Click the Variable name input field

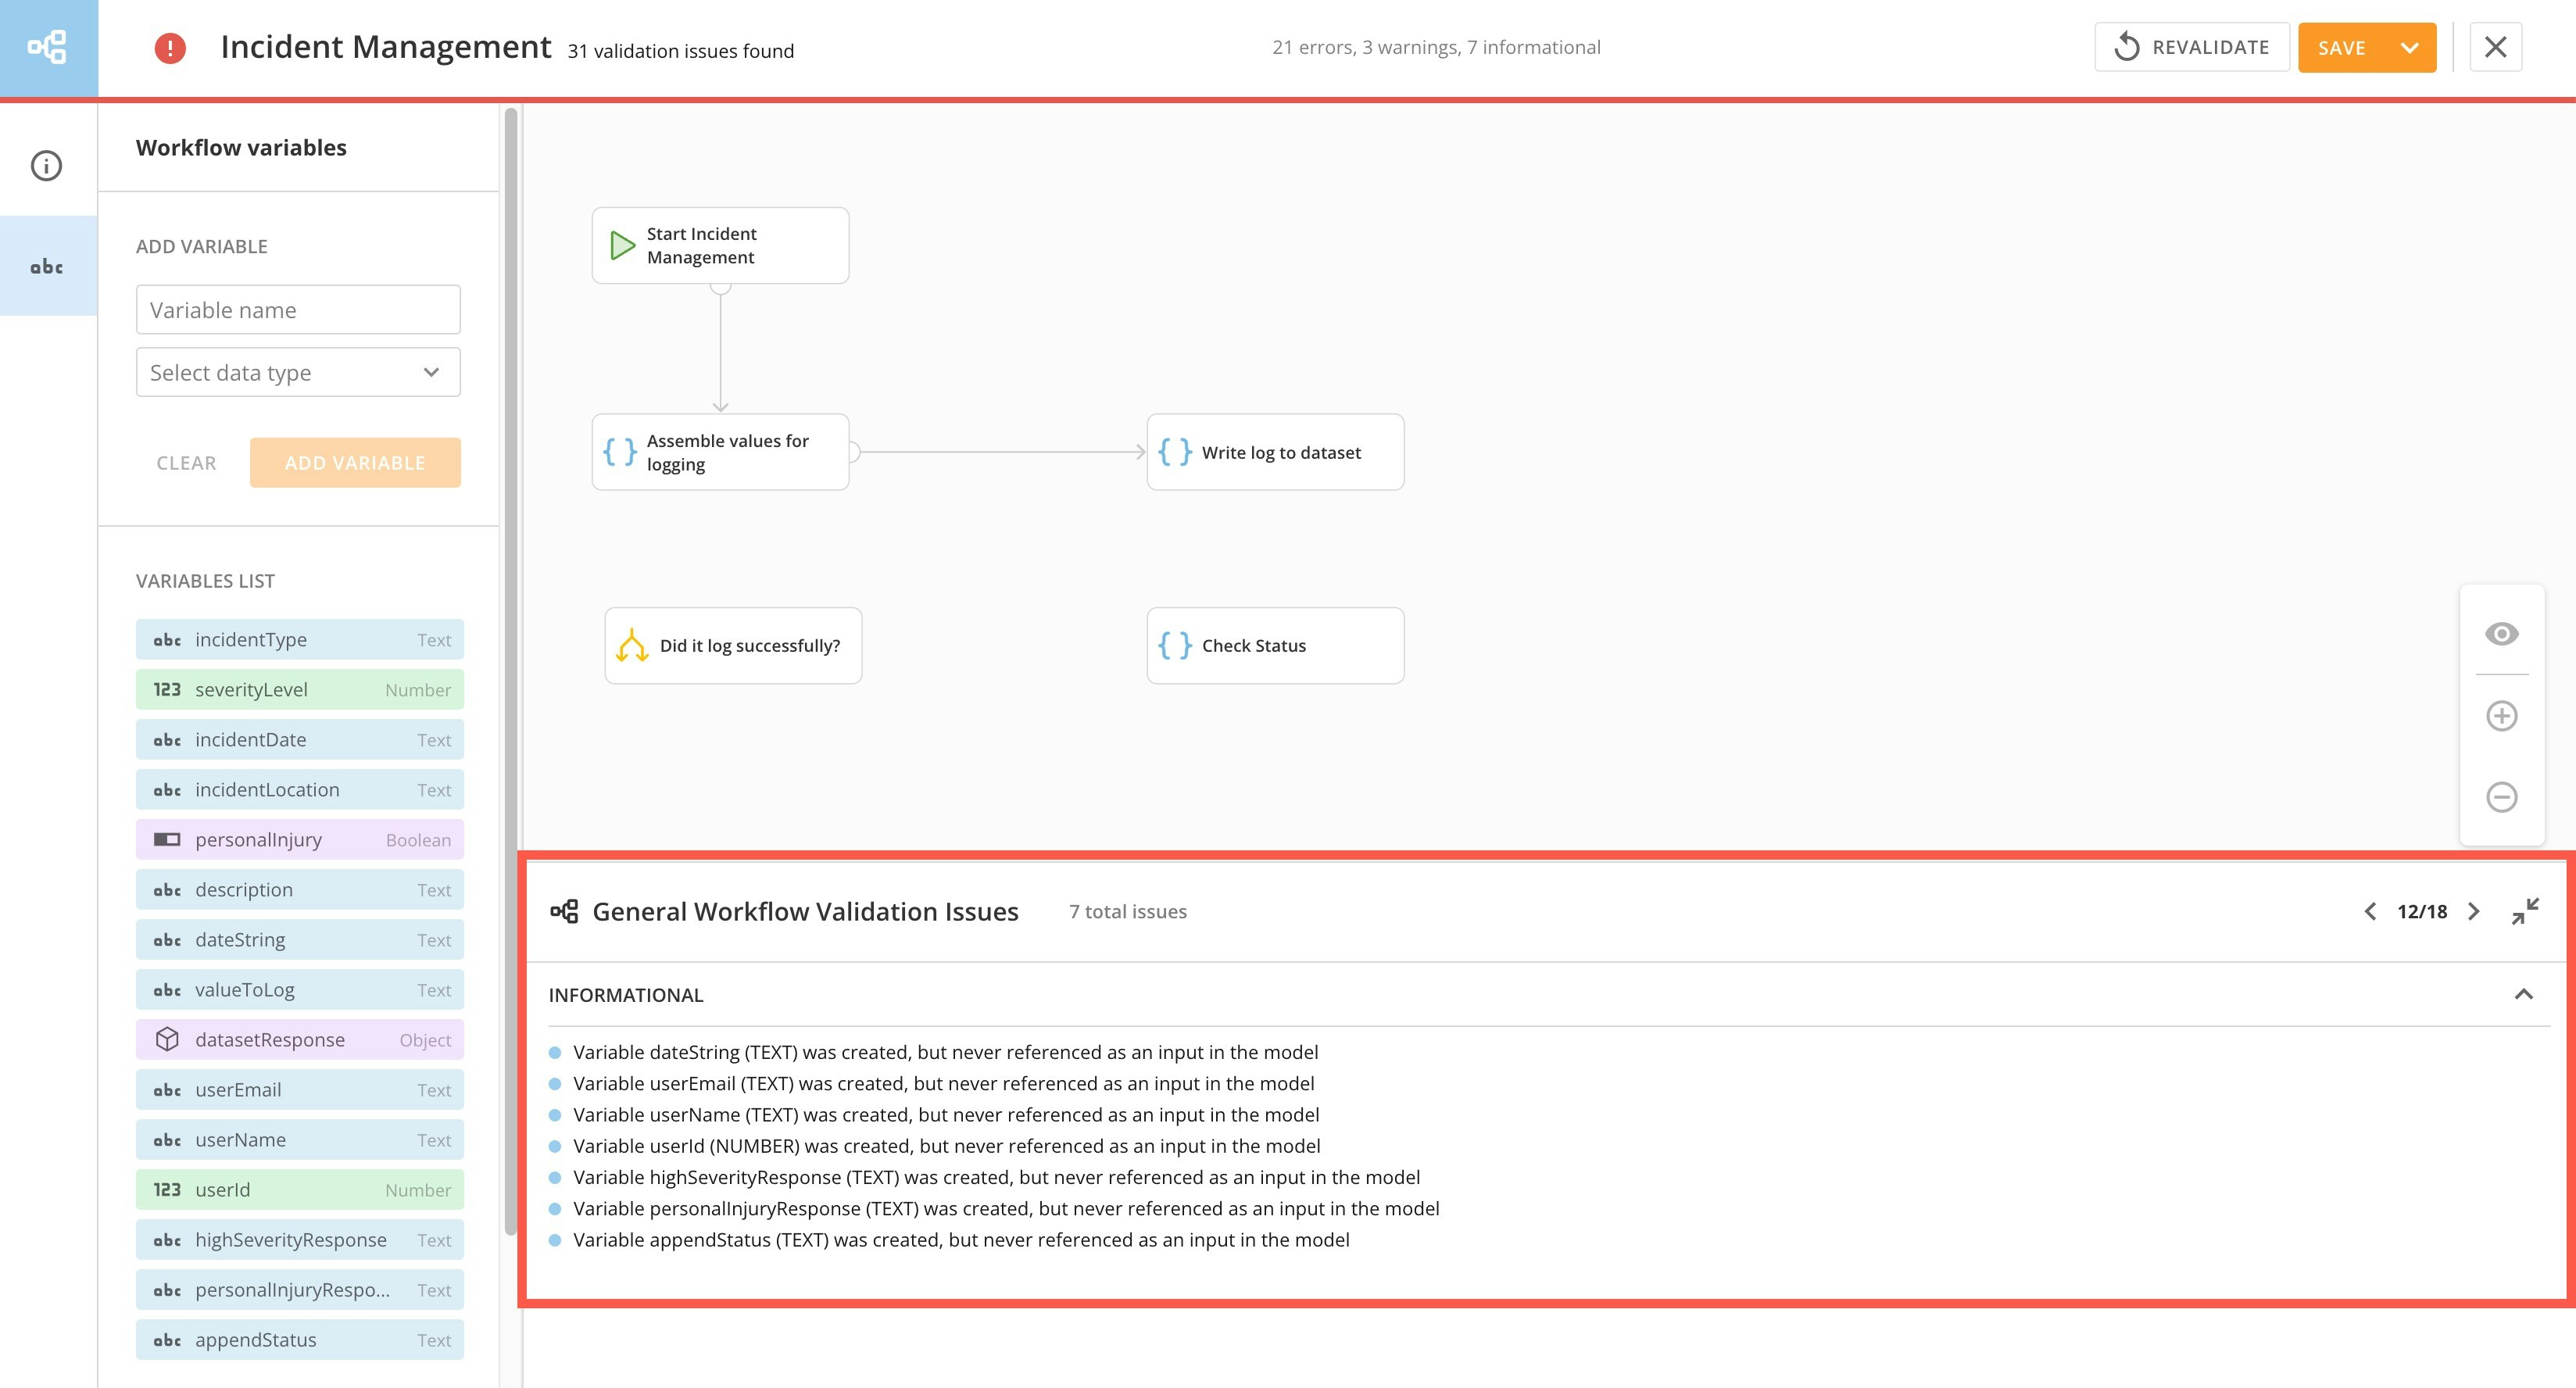click(298, 310)
